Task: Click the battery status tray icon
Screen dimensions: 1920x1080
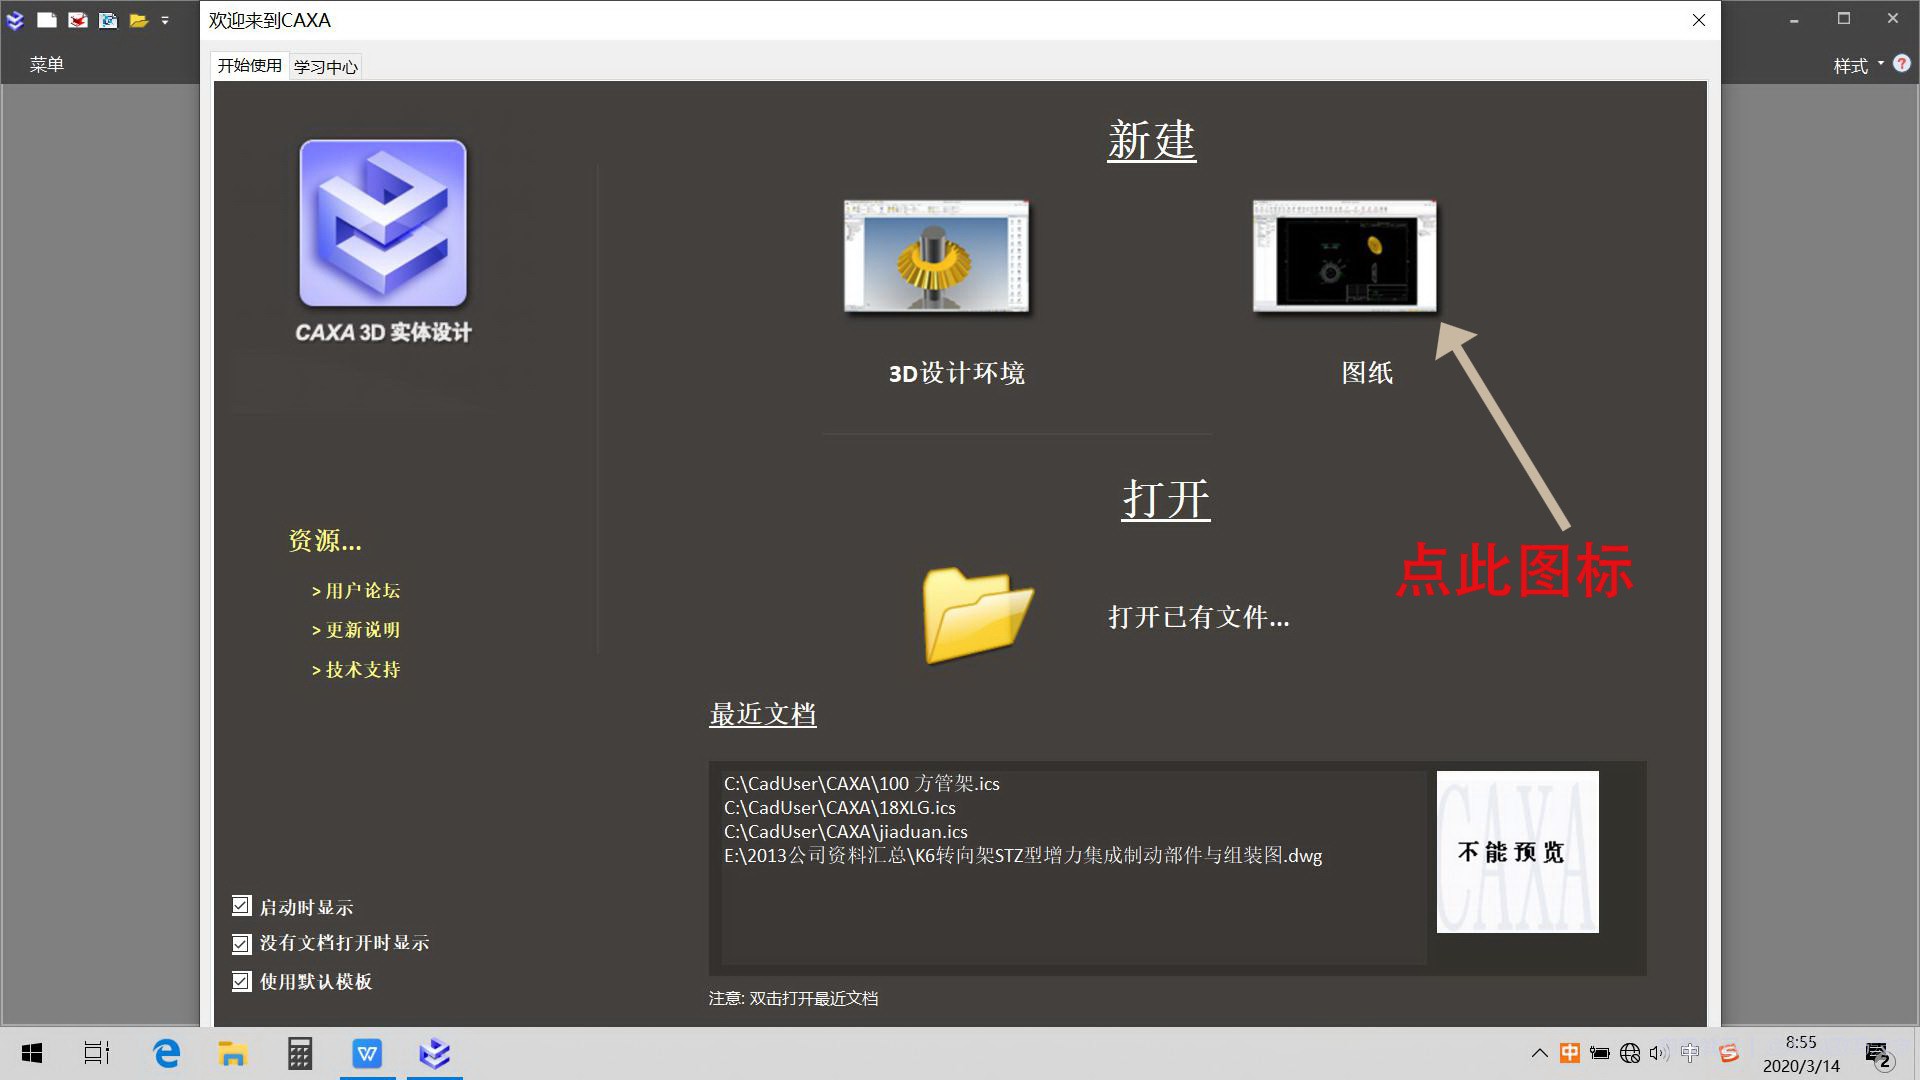Action: click(1600, 1053)
